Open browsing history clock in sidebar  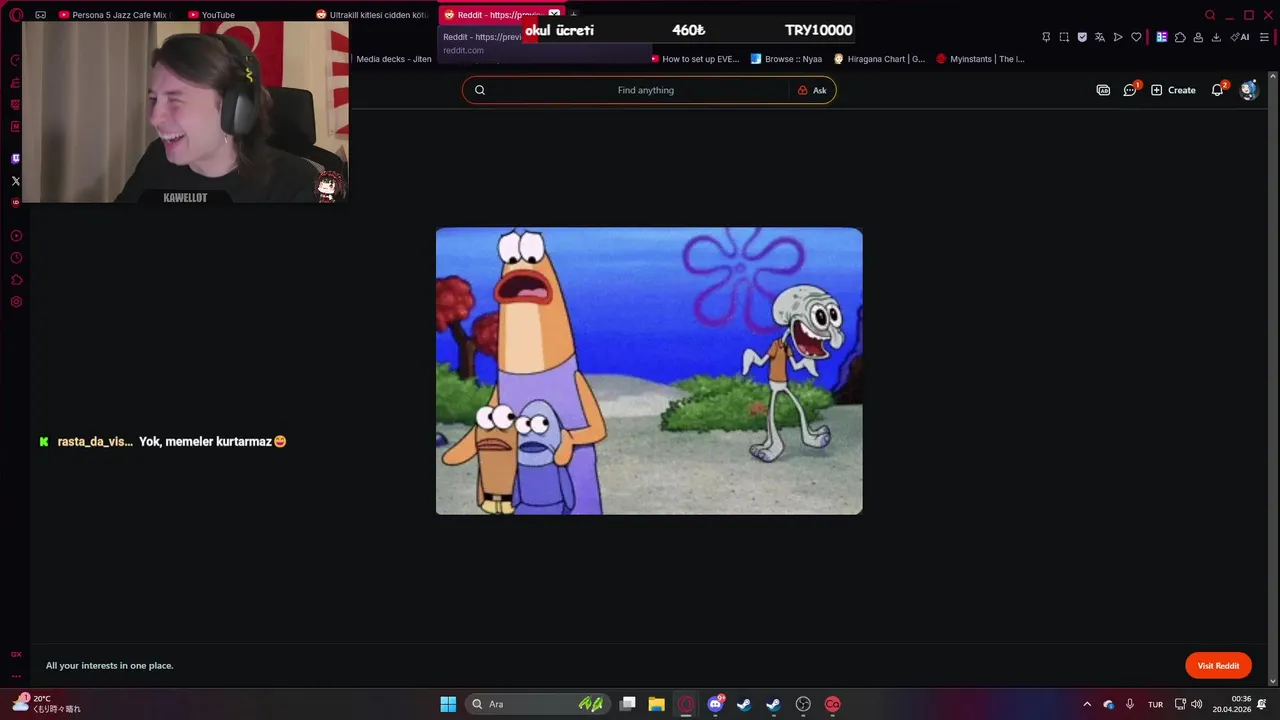[16, 258]
